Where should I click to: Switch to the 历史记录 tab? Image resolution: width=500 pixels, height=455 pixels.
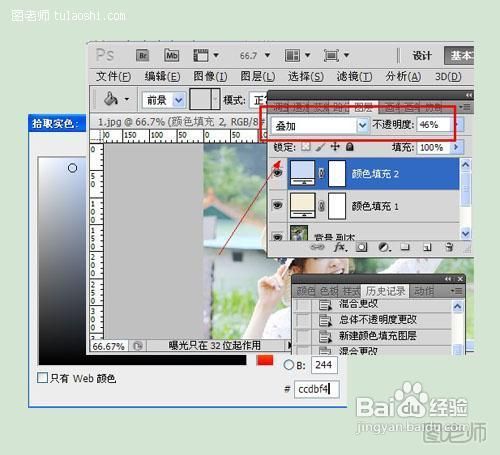point(386,291)
